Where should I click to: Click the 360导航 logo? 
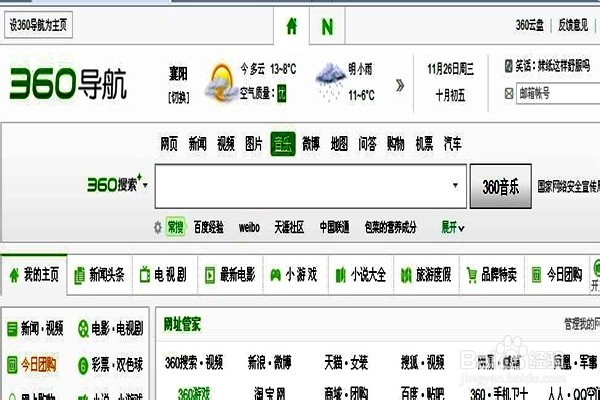pos(68,83)
